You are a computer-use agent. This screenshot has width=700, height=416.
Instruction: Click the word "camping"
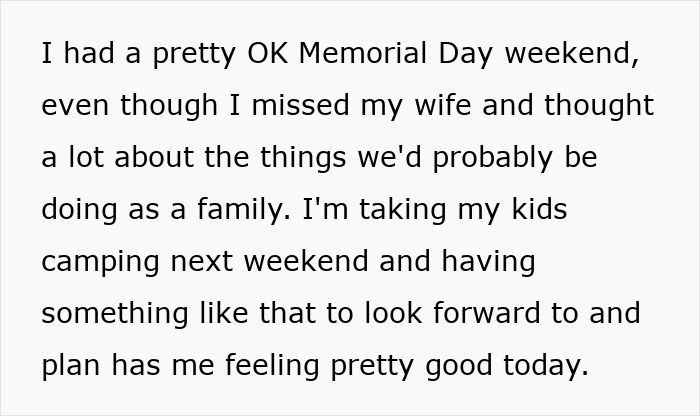[100, 262]
